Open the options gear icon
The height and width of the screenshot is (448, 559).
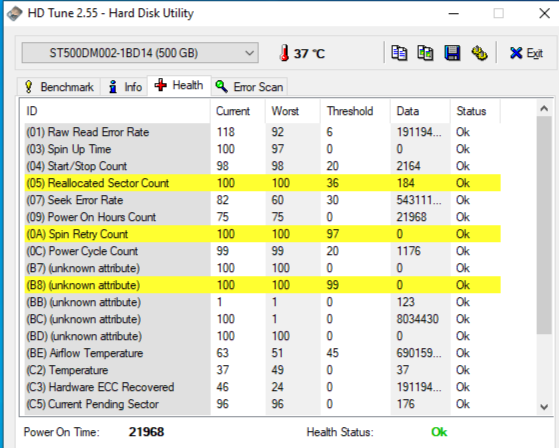point(479,53)
